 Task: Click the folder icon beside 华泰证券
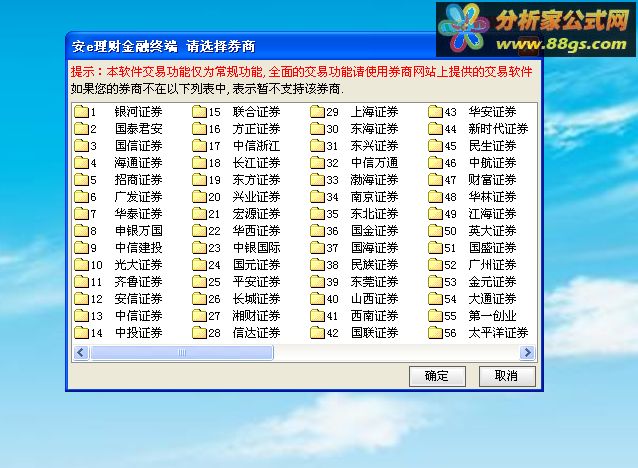pos(81,214)
